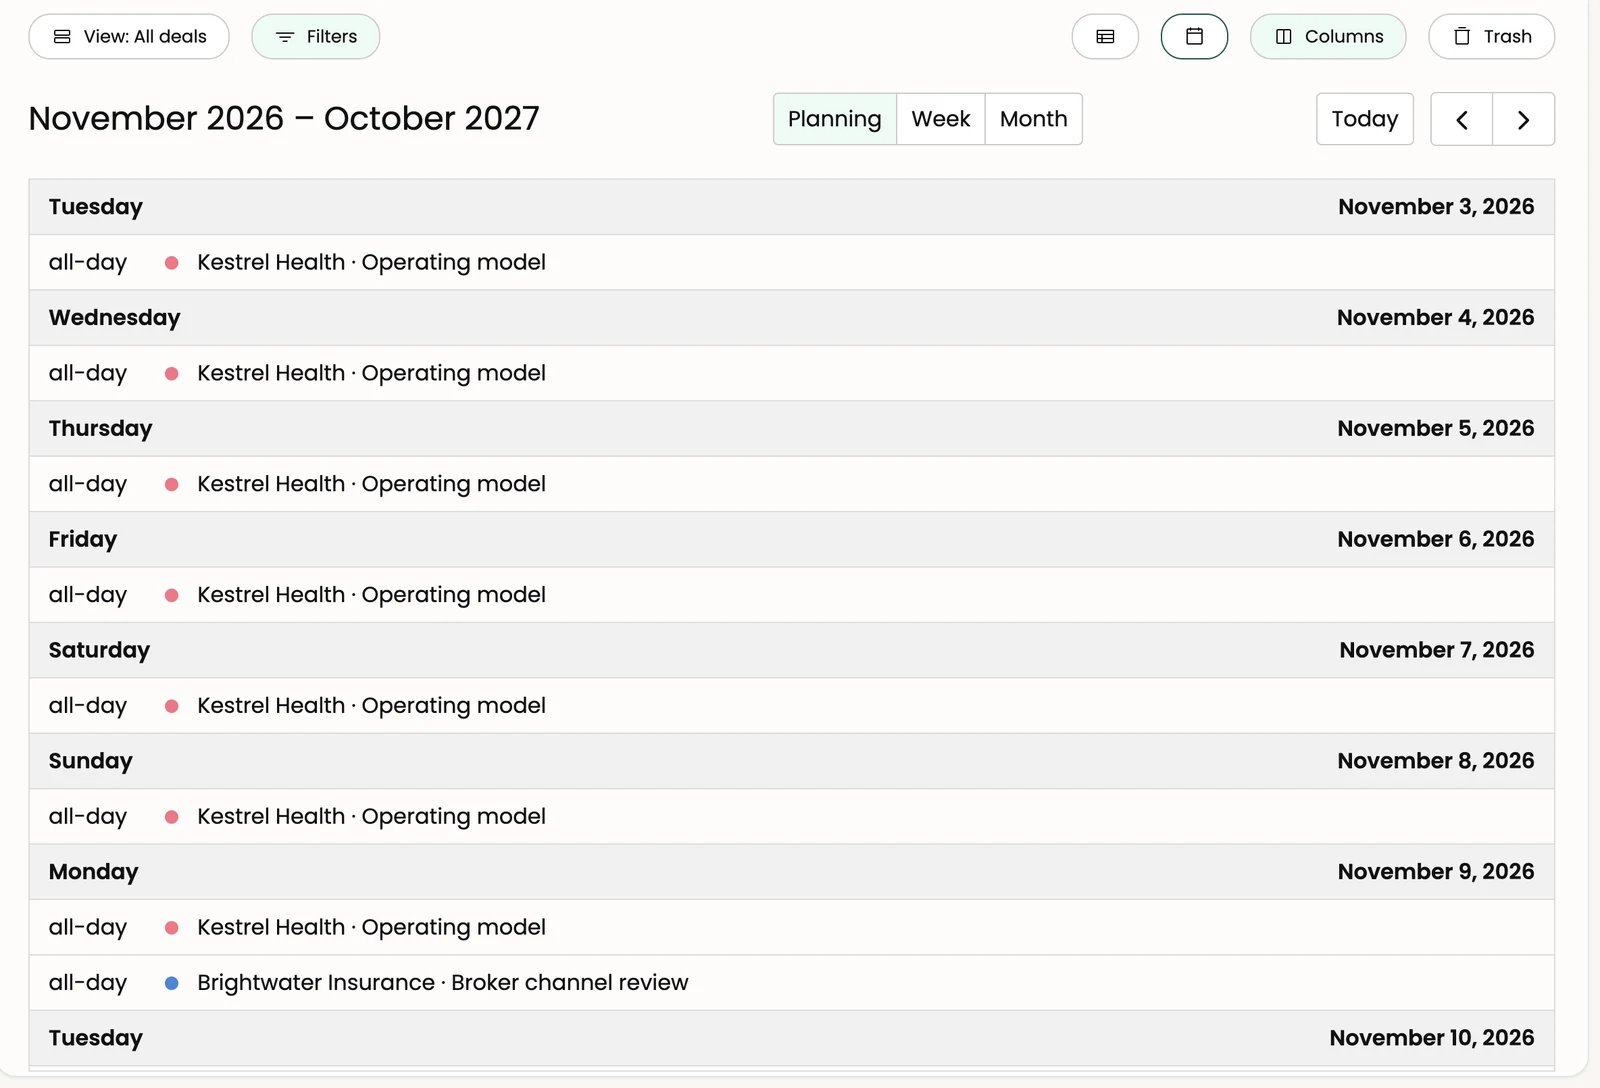
Task: Click the Sunday day label
Action: click(91, 762)
